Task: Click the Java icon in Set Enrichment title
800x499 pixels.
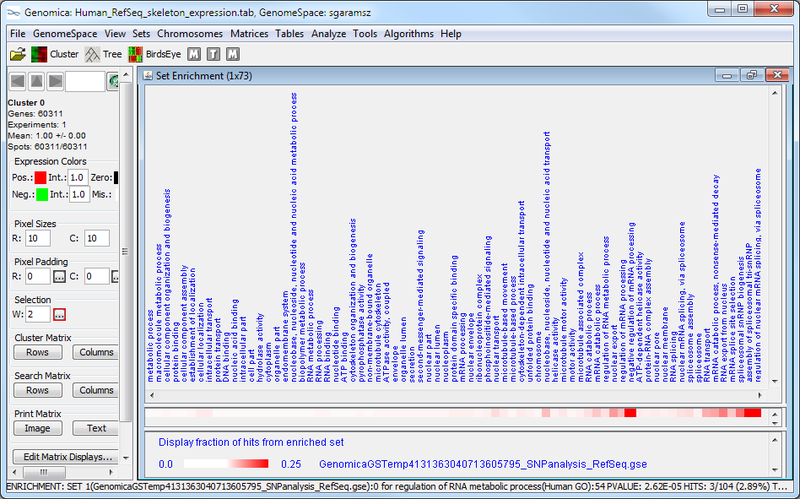Action: 147,76
